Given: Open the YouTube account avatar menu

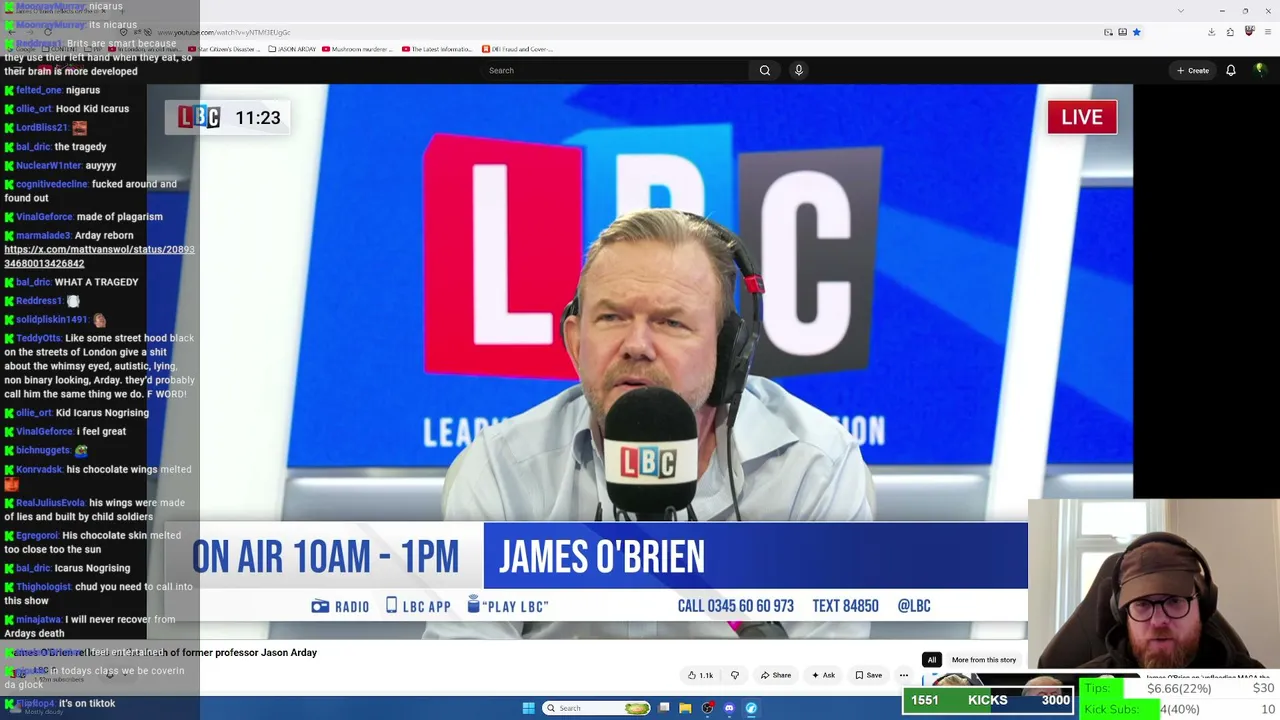Looking at the screenshot, I should 1259,70.
